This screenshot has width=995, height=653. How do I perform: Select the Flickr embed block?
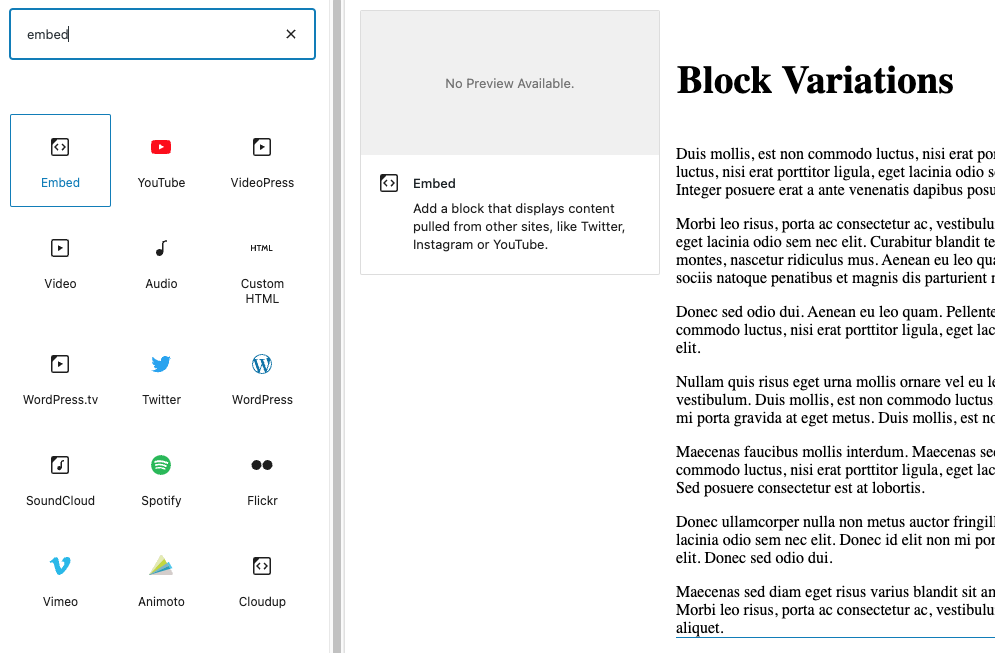pos(262,478)
